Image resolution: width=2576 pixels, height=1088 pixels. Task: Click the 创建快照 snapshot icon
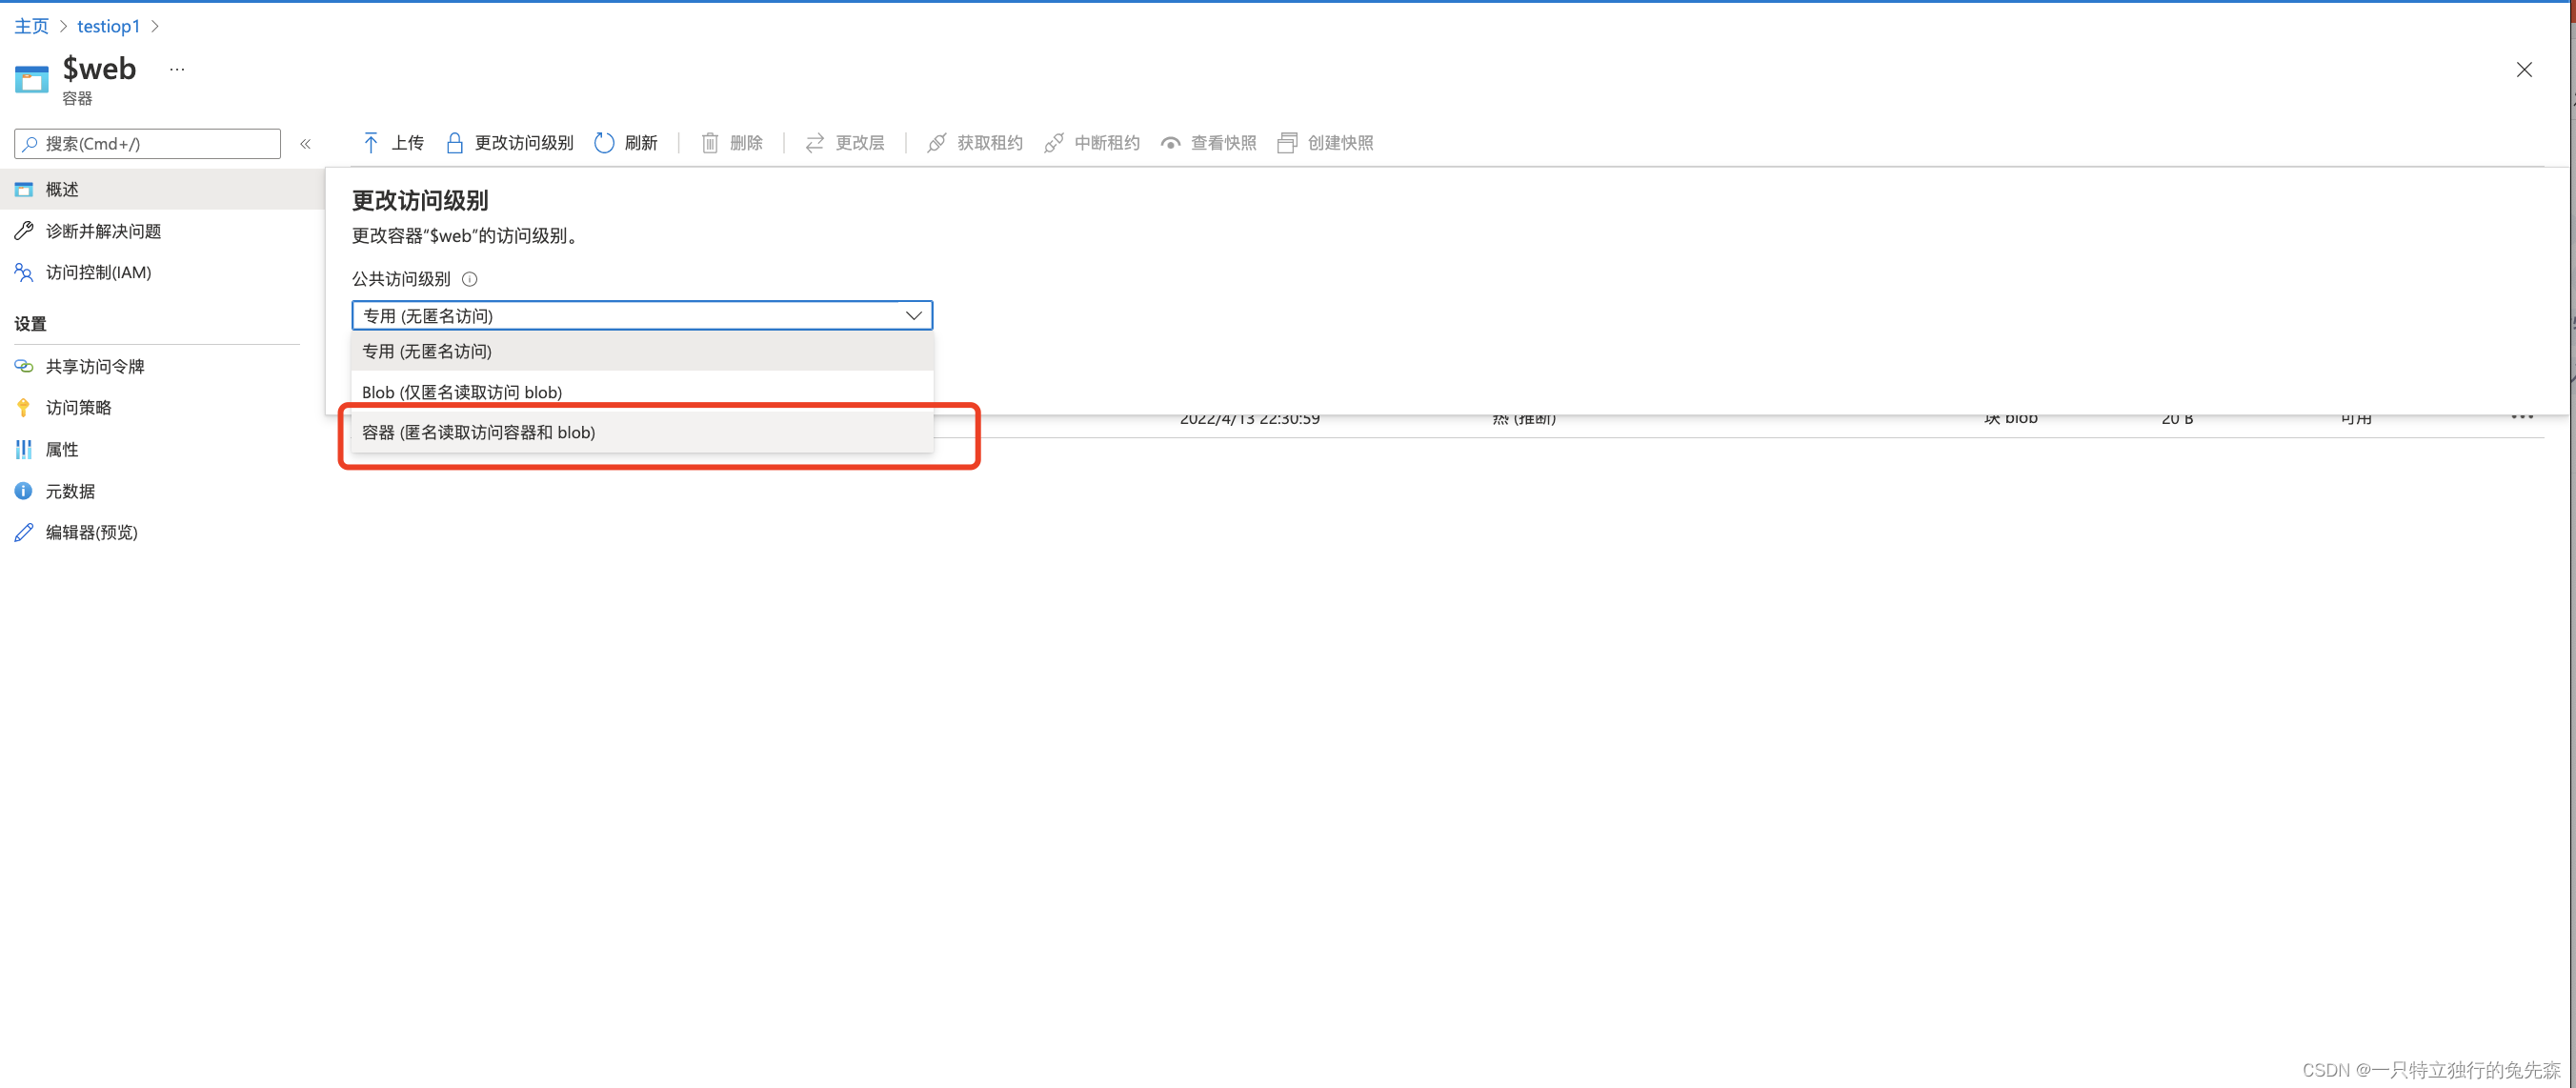coord(1287,143)
